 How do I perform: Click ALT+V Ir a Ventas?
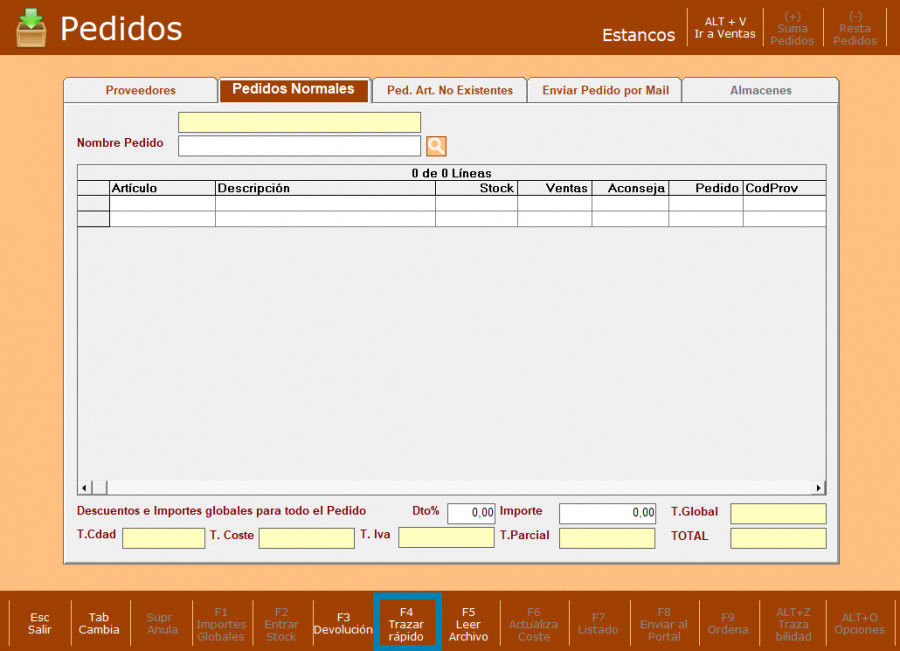pos(725,28)
